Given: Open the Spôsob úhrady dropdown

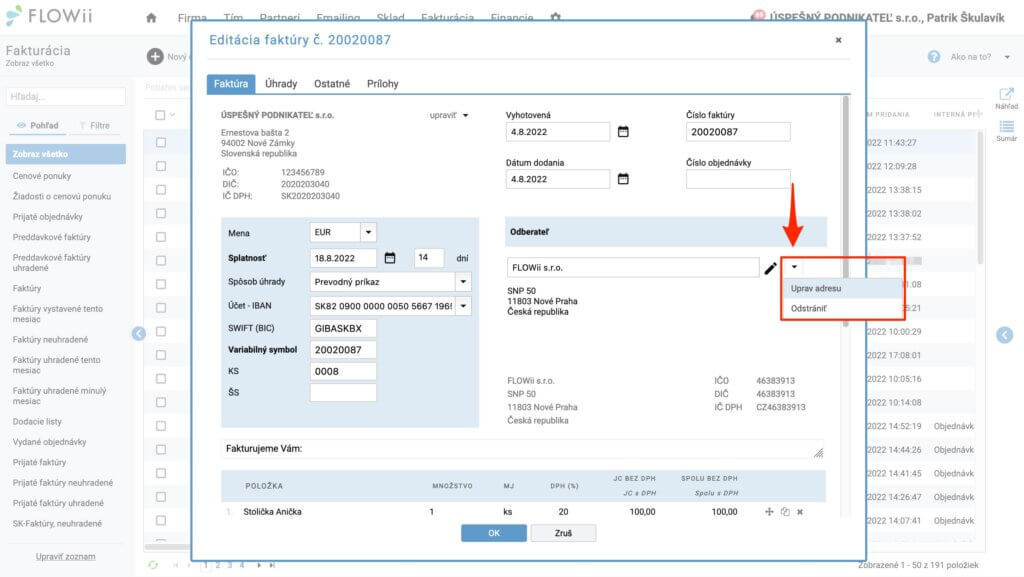Looking at the screenshot, I should 463,282.
